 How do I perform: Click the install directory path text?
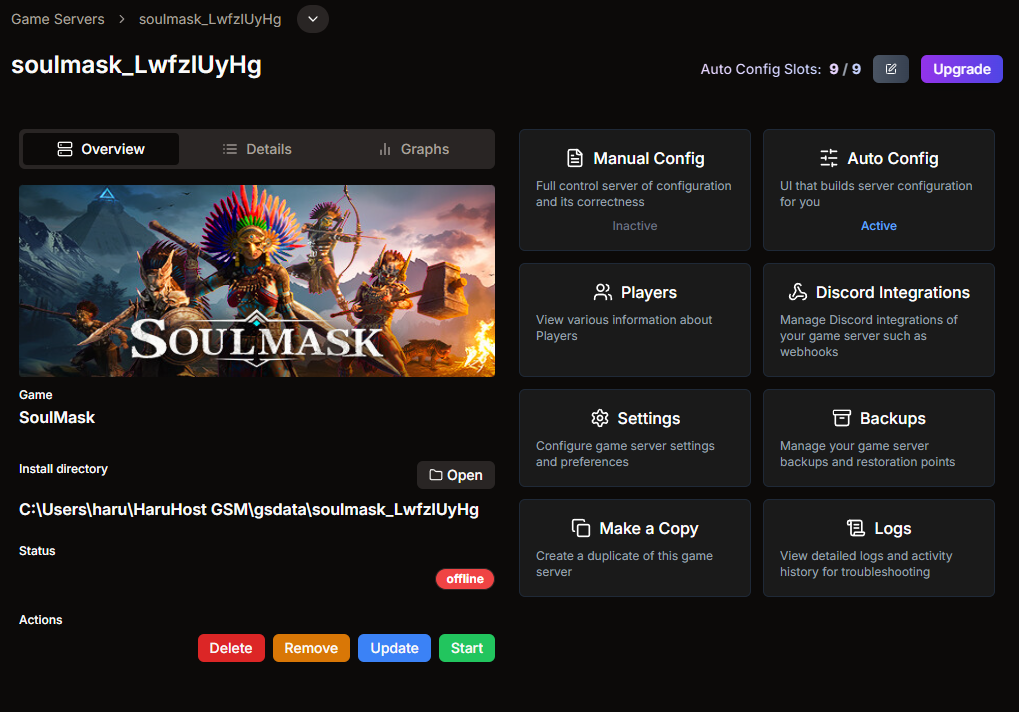(x=249, y=509)
